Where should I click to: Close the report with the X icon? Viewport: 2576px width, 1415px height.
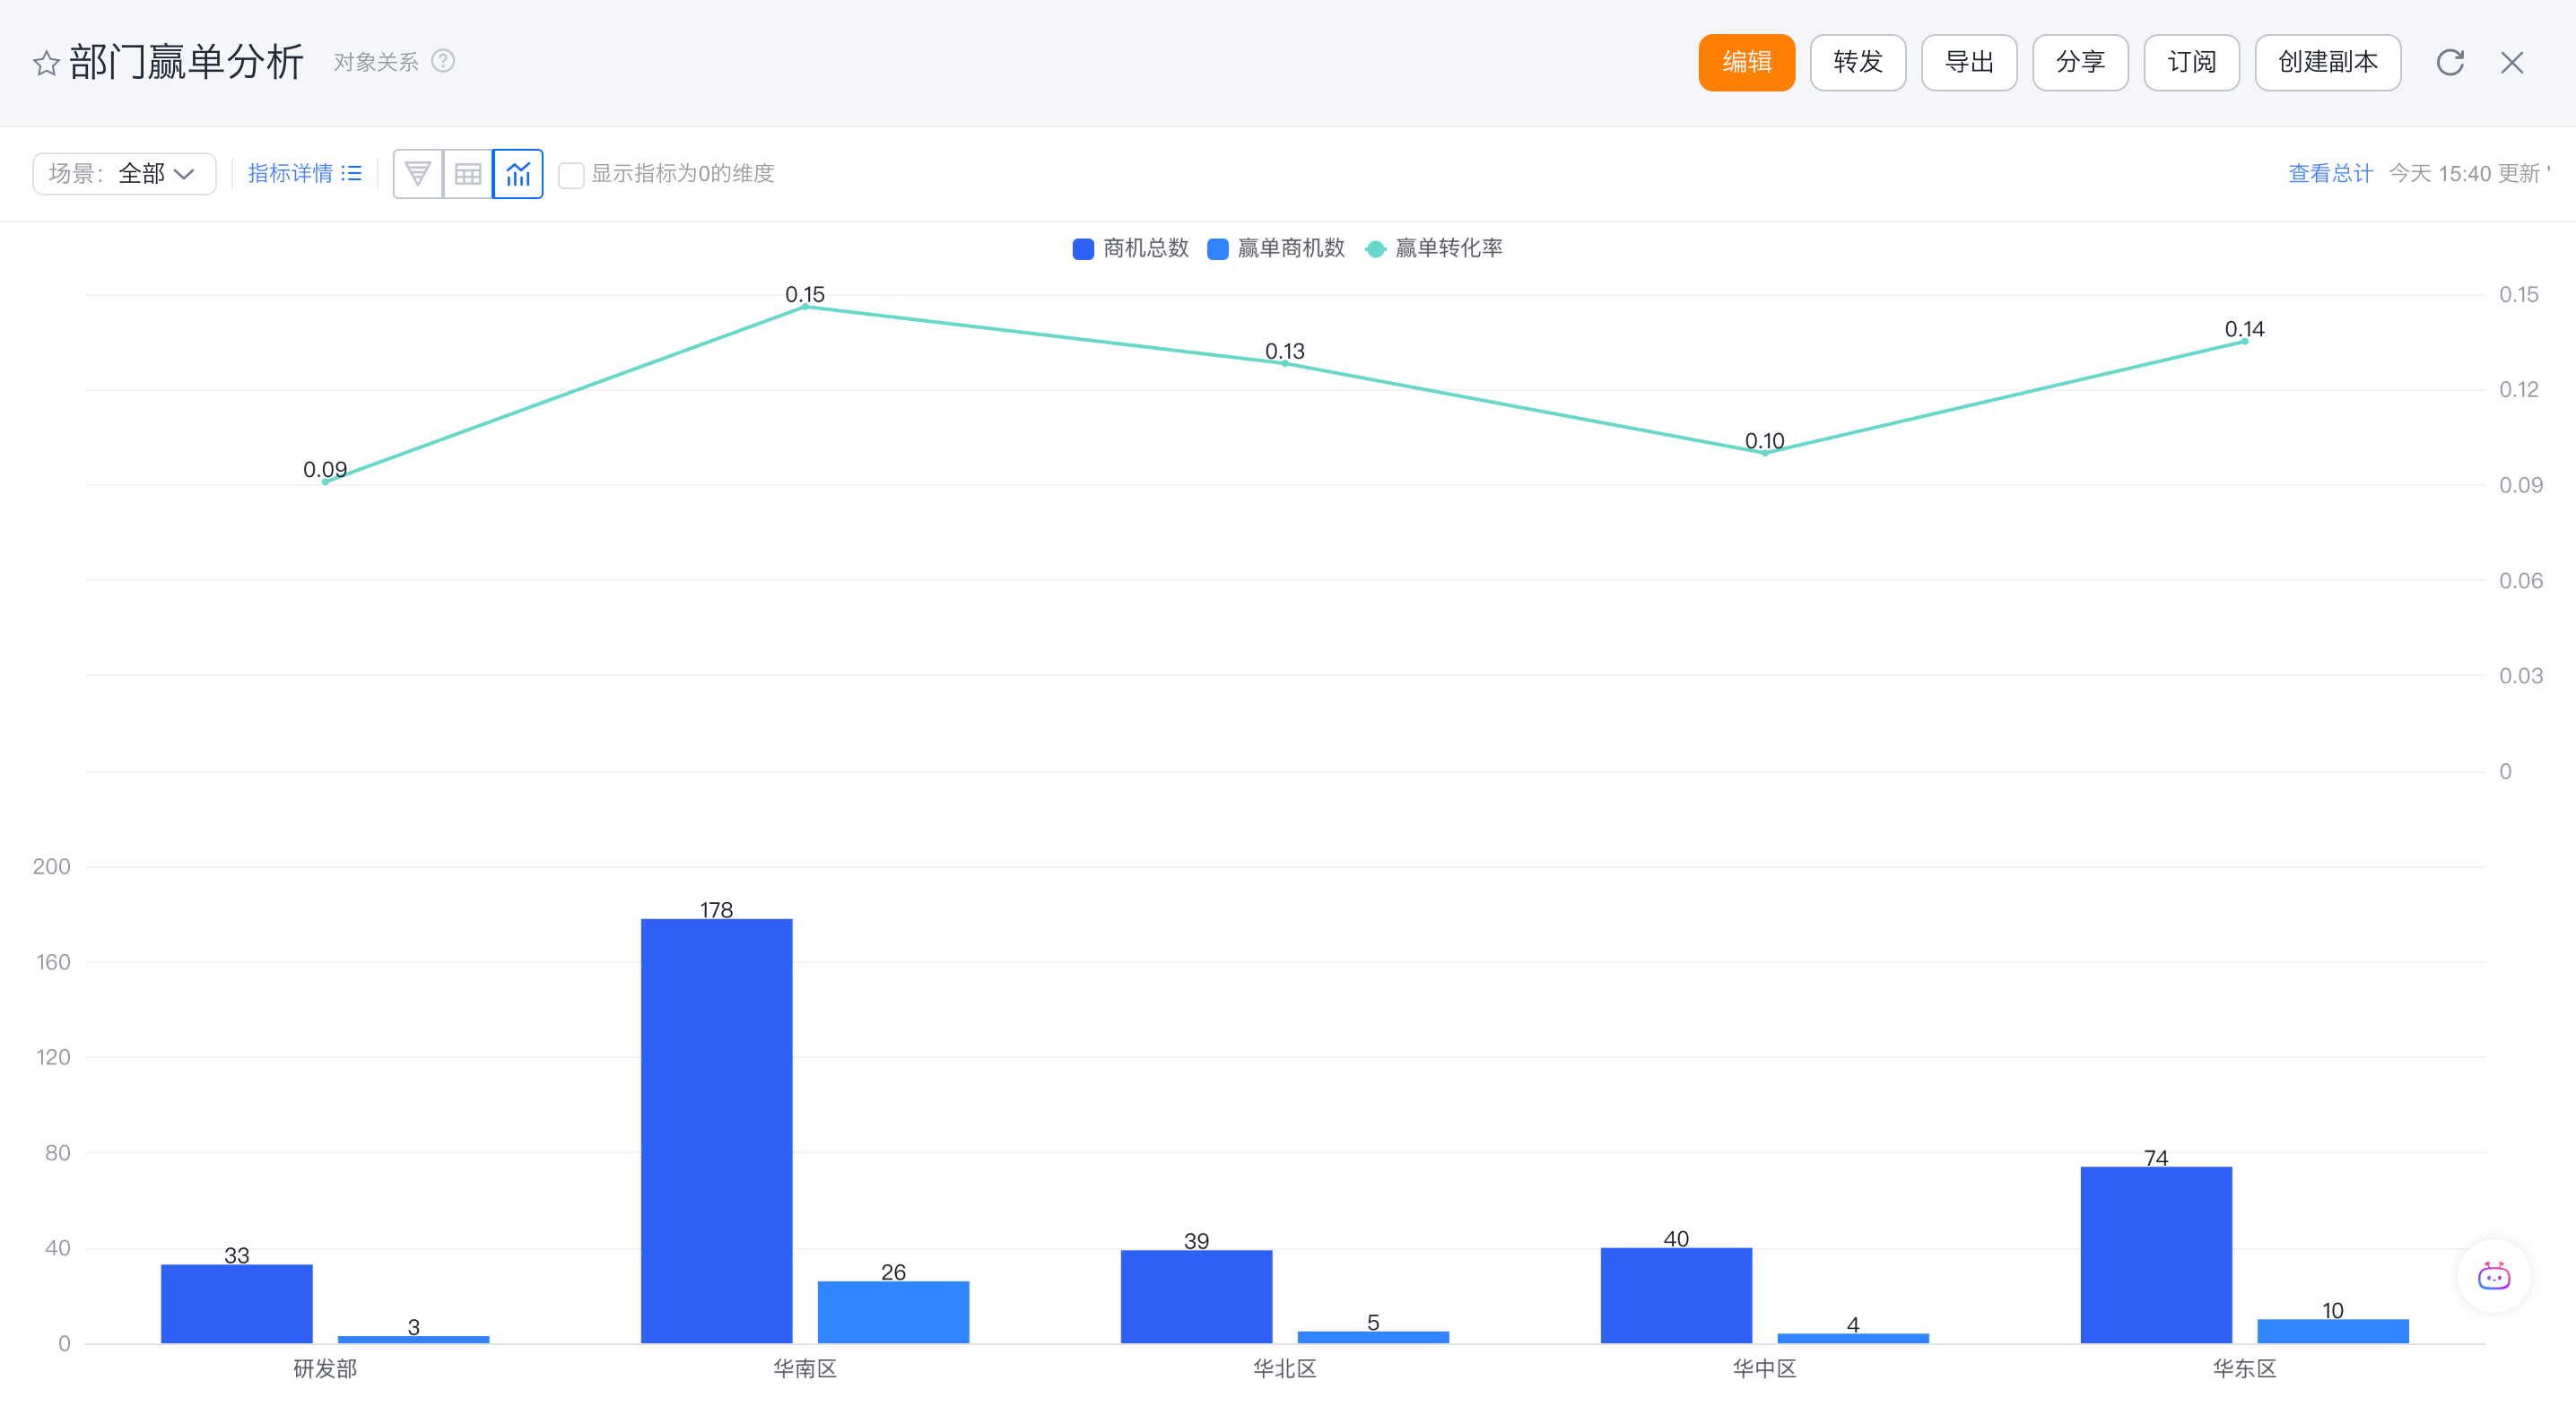pyautogui.click(x=2511, y=63)
